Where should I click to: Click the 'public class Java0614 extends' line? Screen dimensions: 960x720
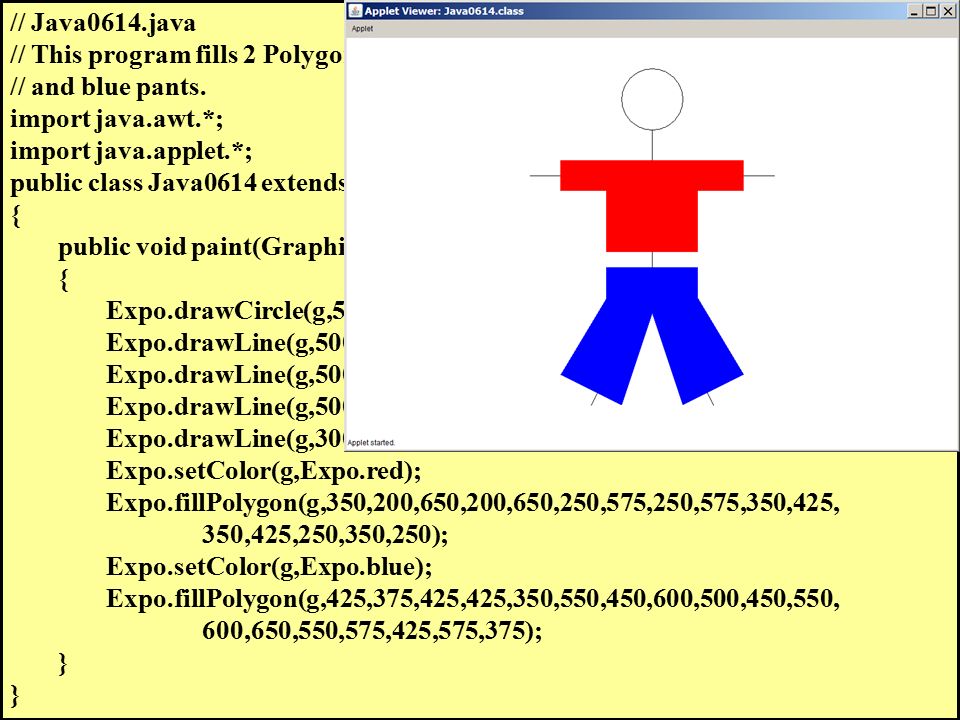(x=178, y=182)
